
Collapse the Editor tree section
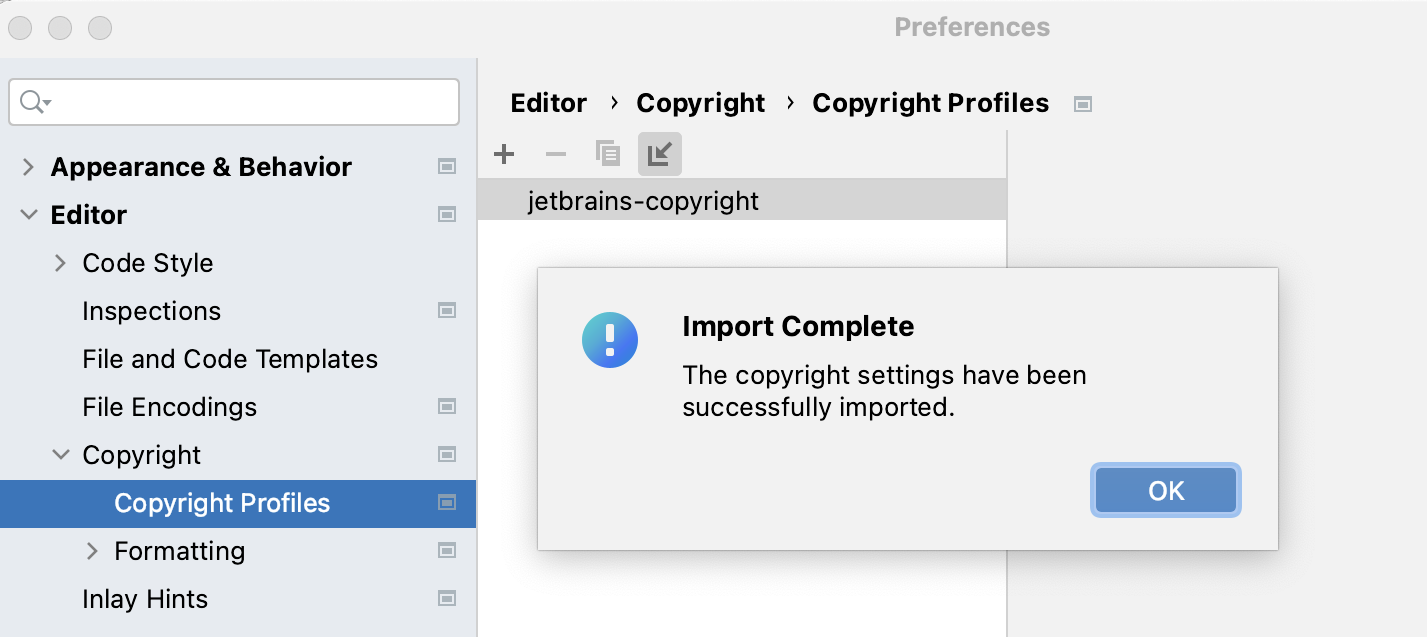click(28, 215)
